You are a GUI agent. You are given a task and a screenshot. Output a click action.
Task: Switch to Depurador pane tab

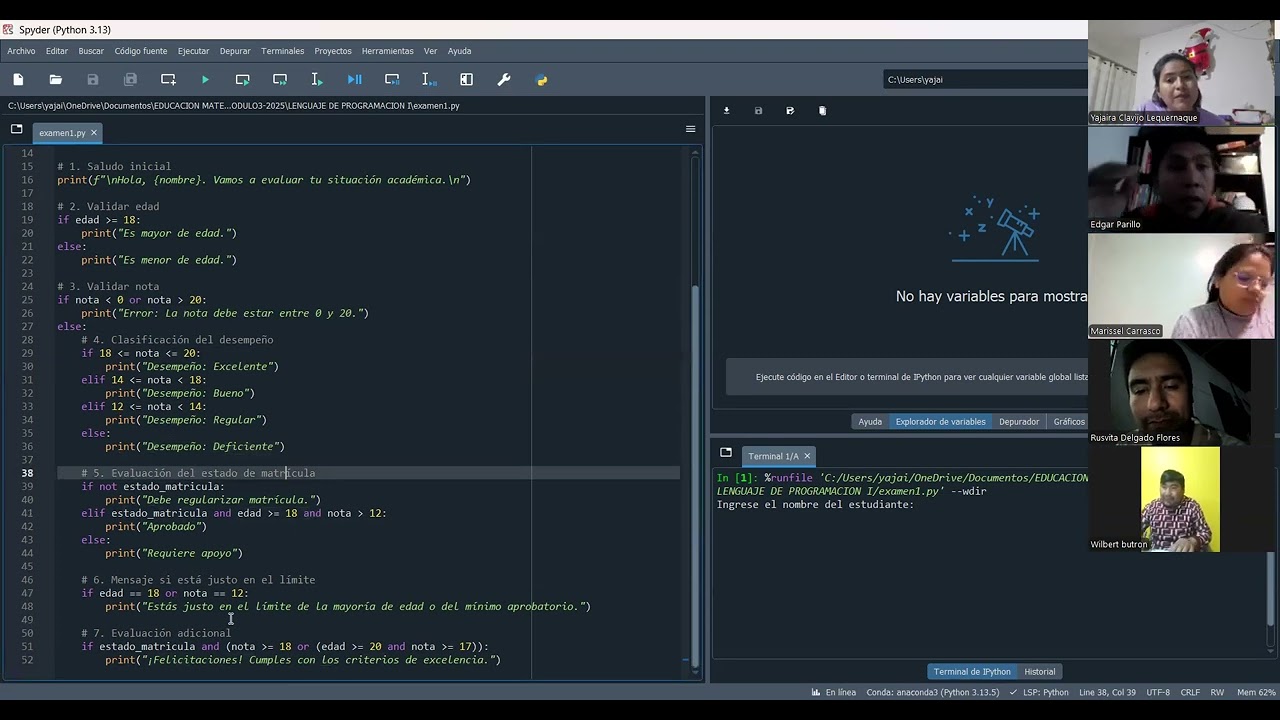click(1019, 422)
